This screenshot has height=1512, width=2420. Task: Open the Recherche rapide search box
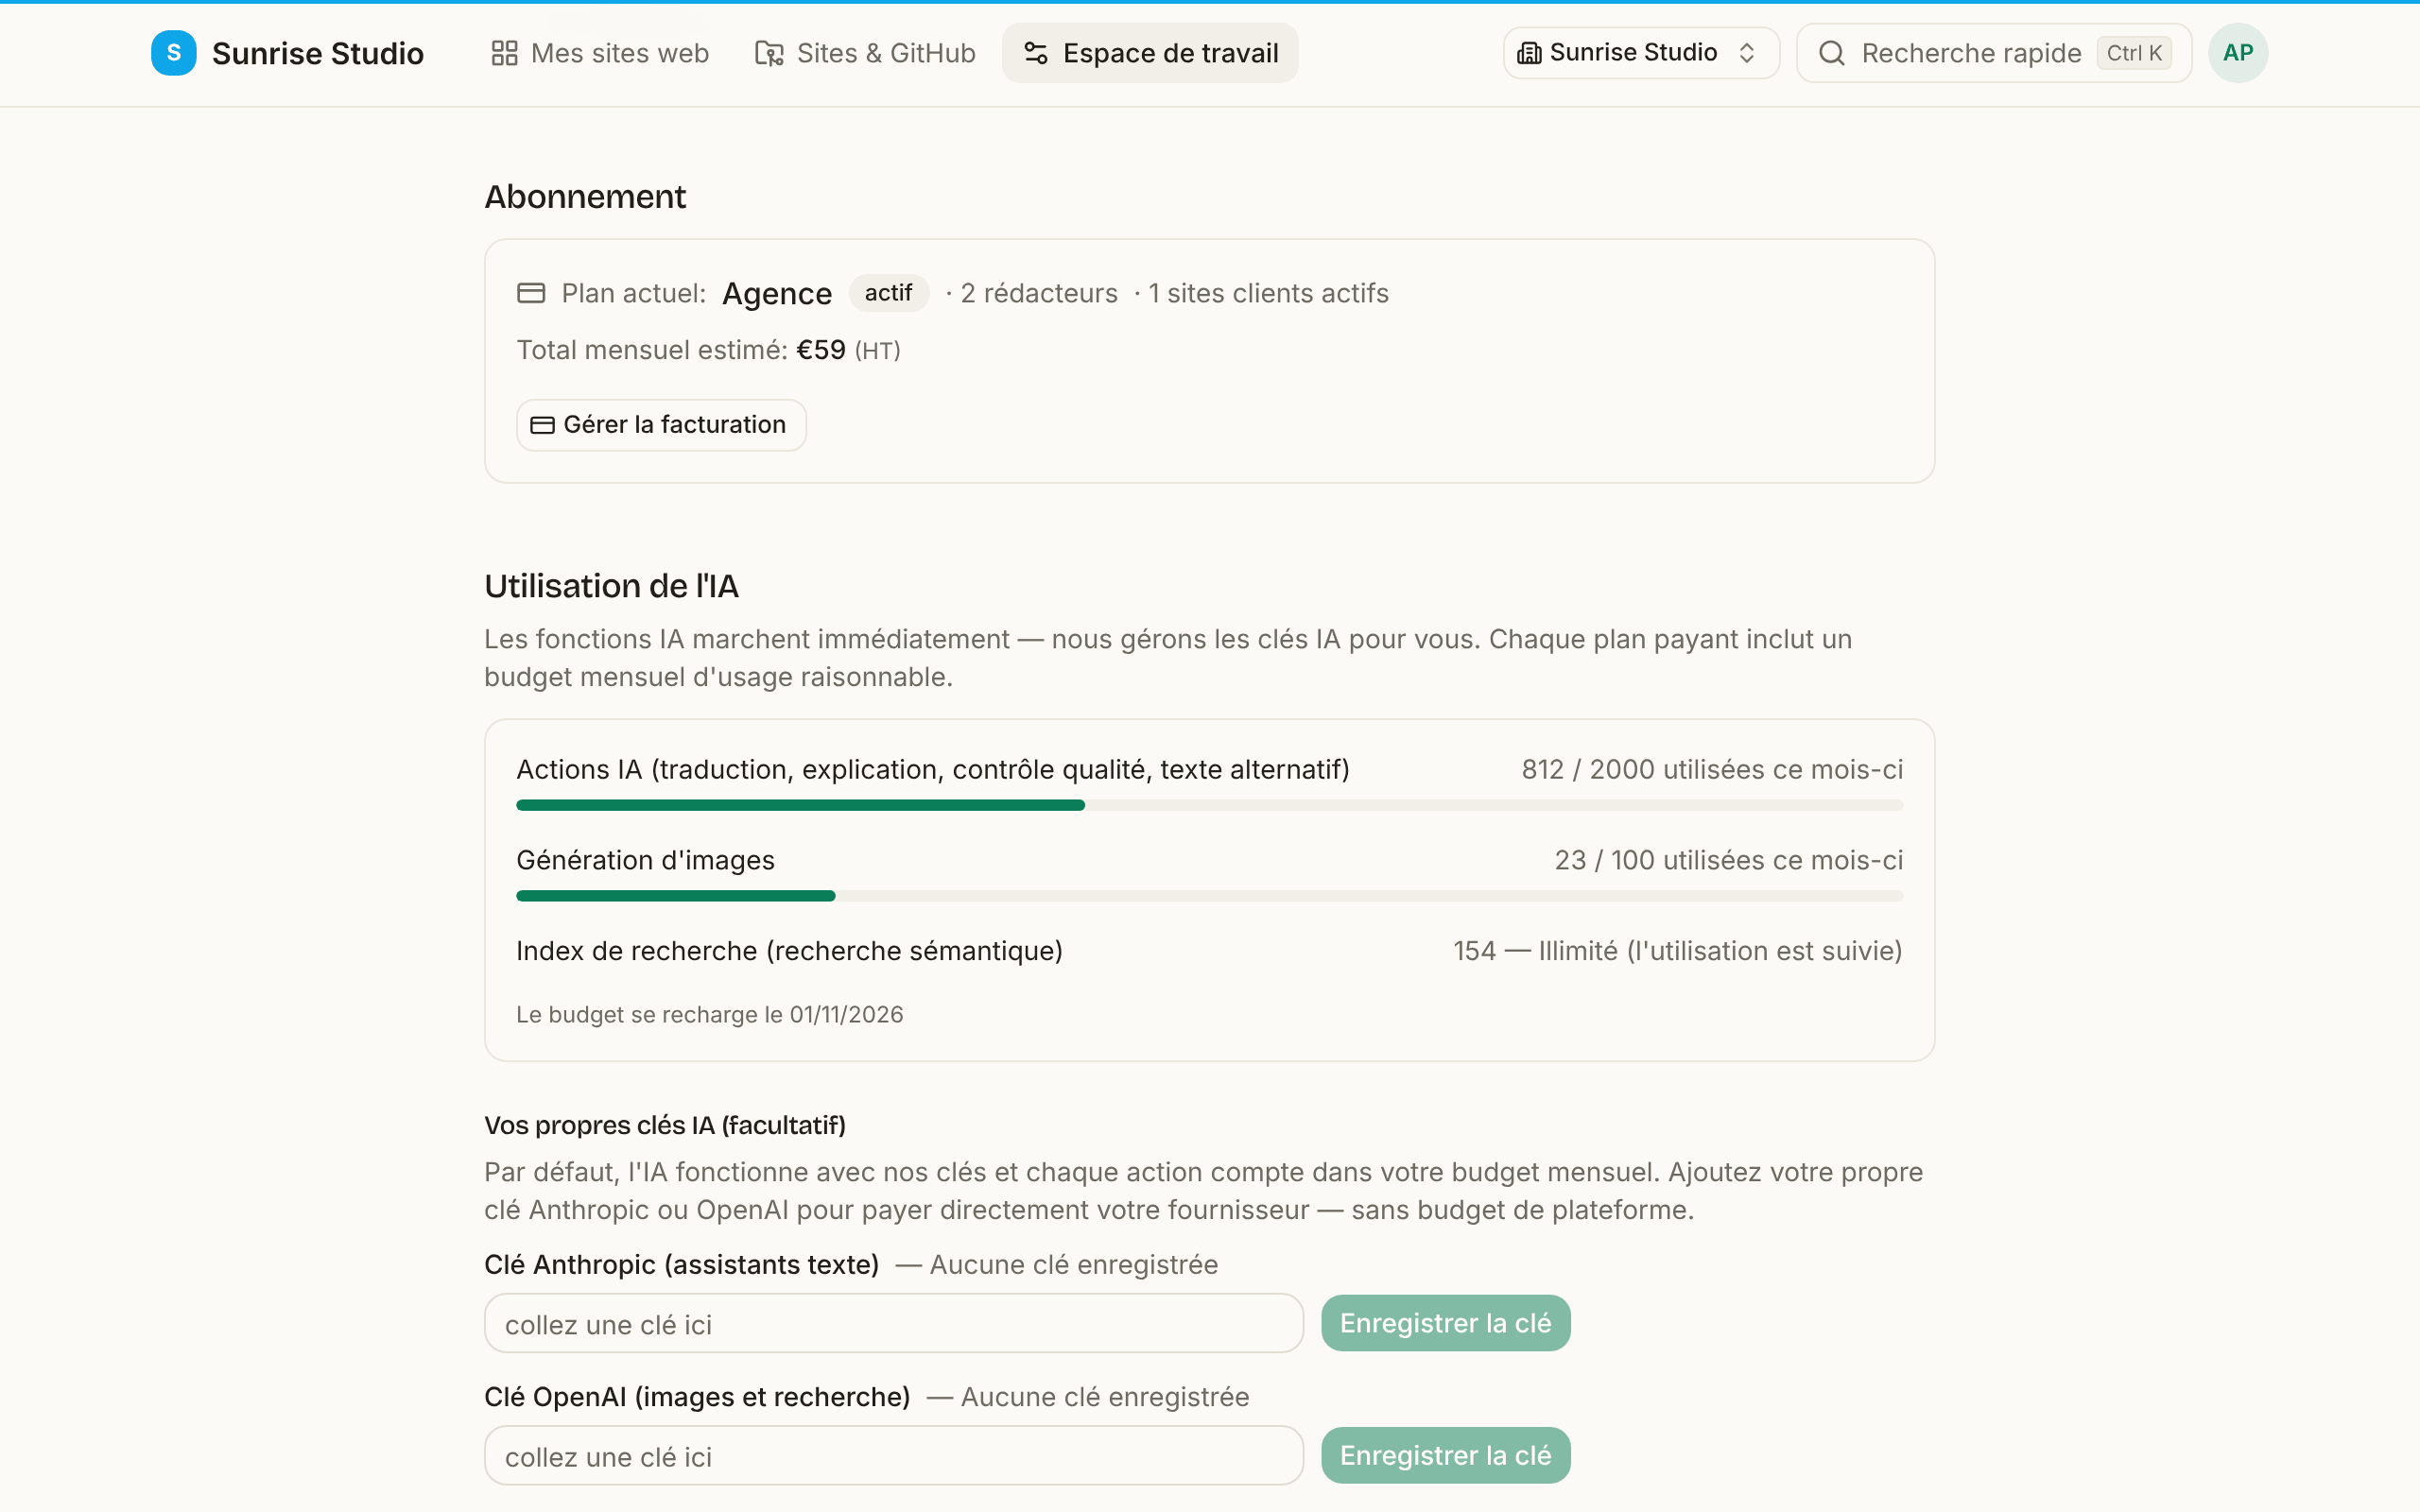pos(1994,53)
